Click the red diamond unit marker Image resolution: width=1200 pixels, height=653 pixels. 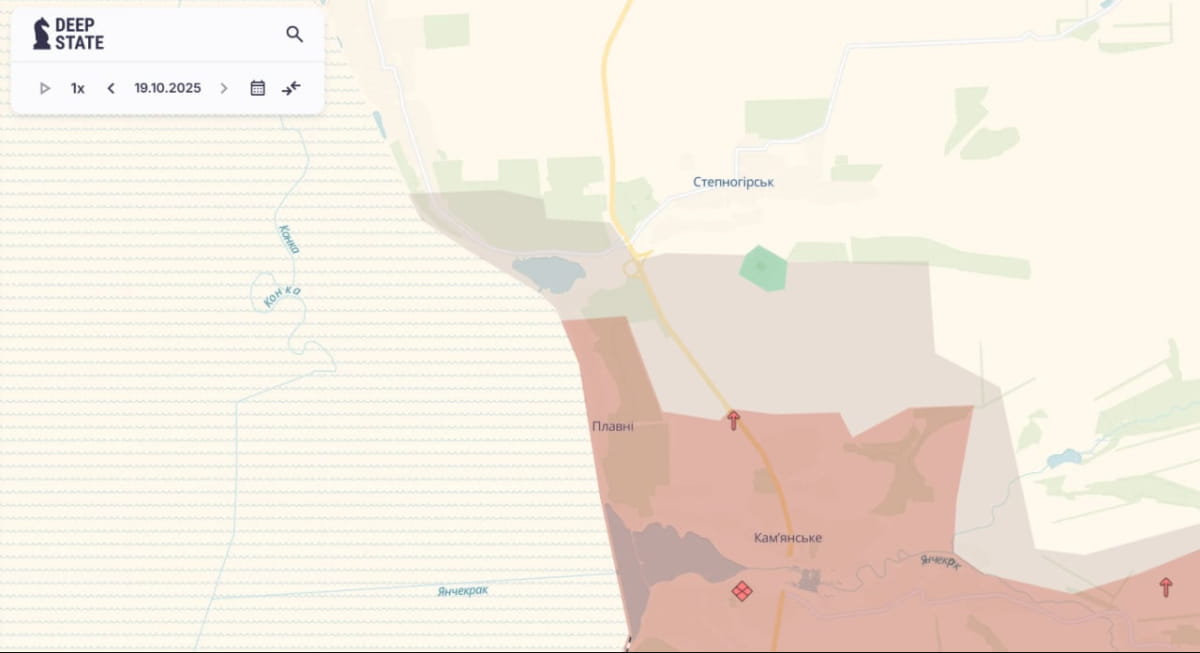pos(741,591)
